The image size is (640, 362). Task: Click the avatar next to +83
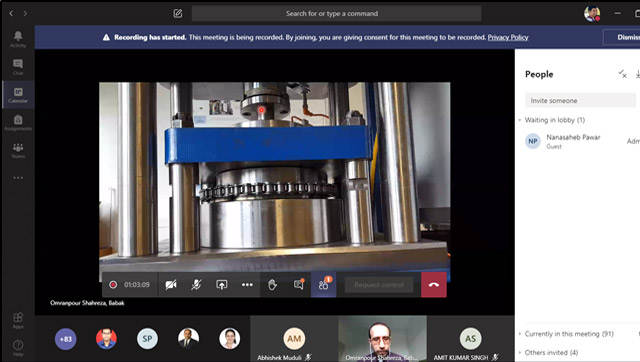(x=106, y=339)
